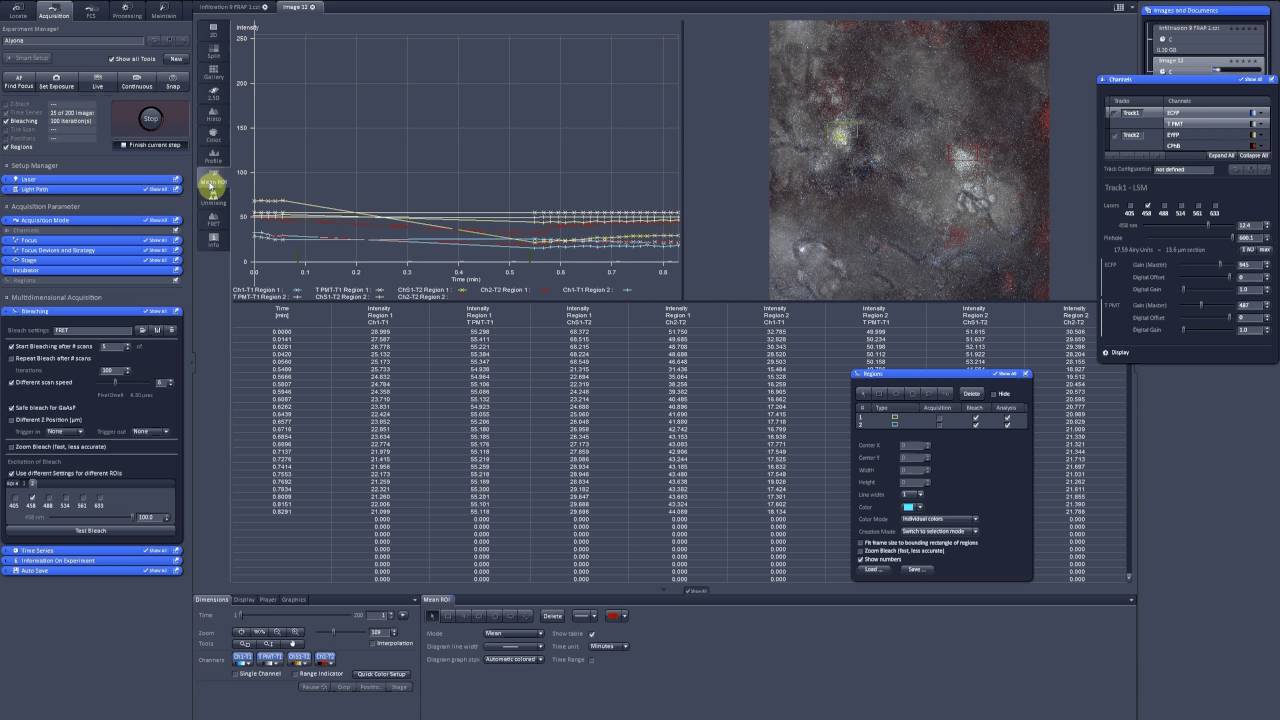Start Continuous scanning
Image resolution: width=1280 pixels, height=720 pixels.
137,82
